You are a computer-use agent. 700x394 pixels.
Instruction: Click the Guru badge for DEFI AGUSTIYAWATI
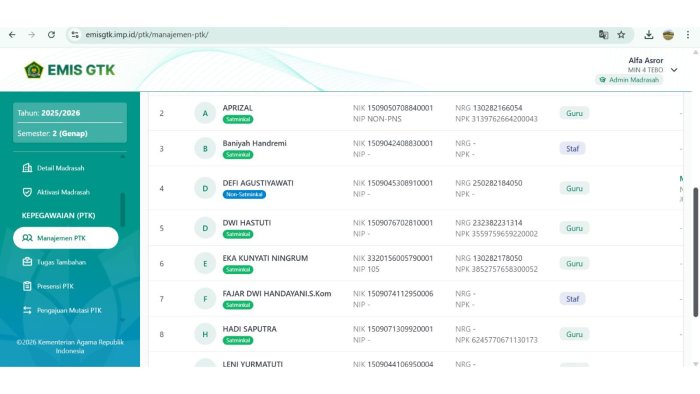tap(574, 188)
